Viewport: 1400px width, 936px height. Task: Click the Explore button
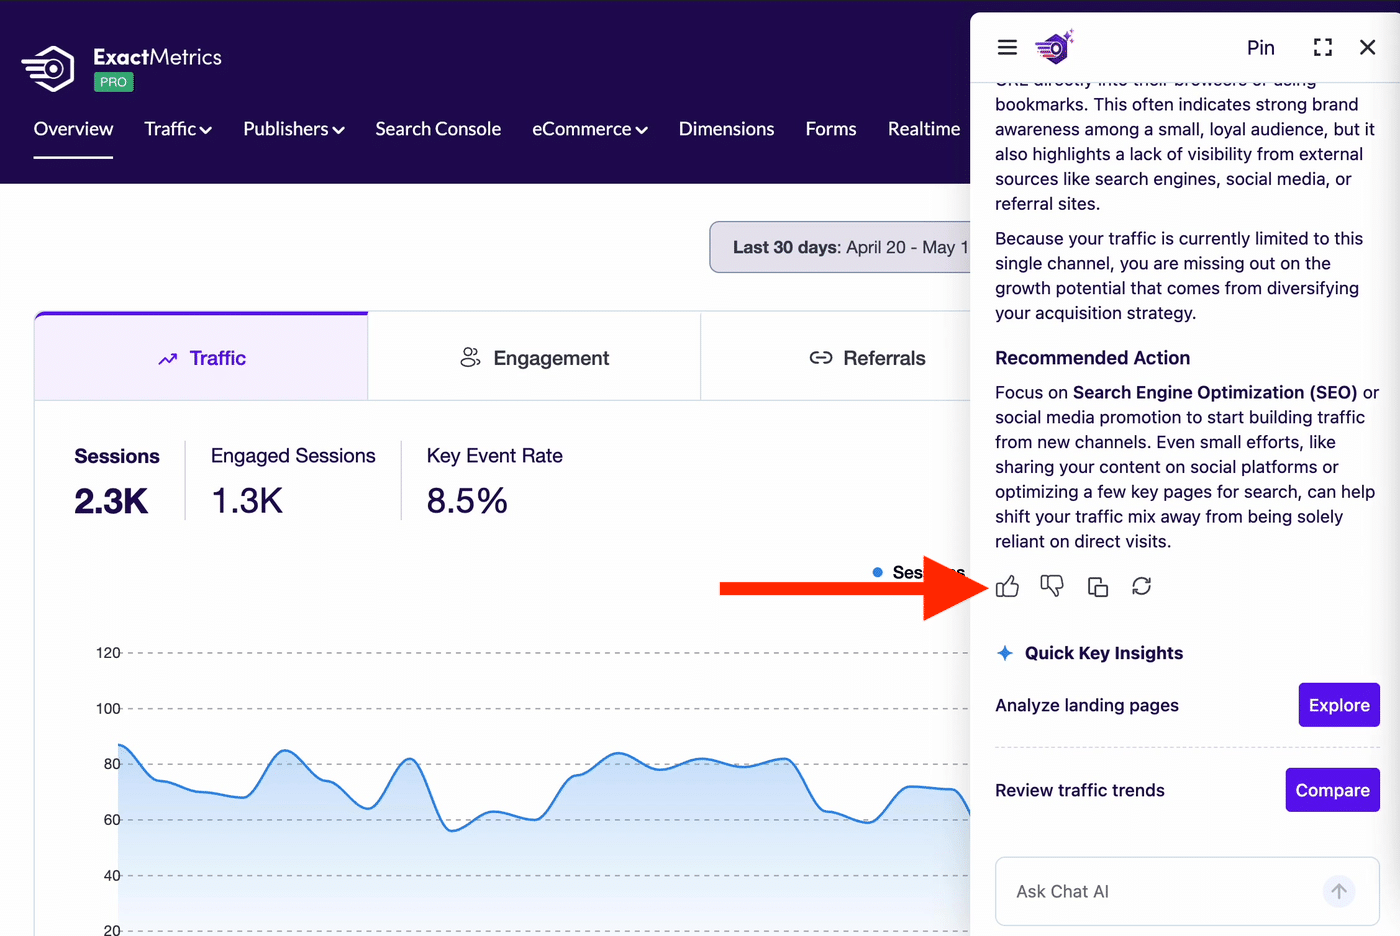[x=1339, y=705]
